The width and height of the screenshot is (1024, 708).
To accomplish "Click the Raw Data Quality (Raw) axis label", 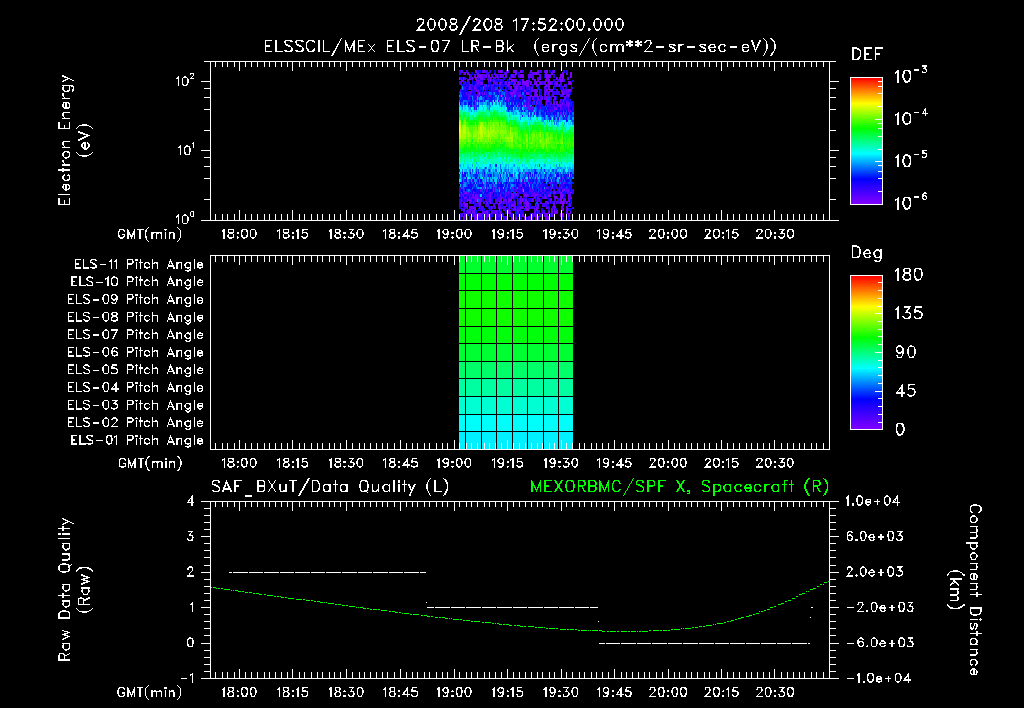I will tap(74, 590).
